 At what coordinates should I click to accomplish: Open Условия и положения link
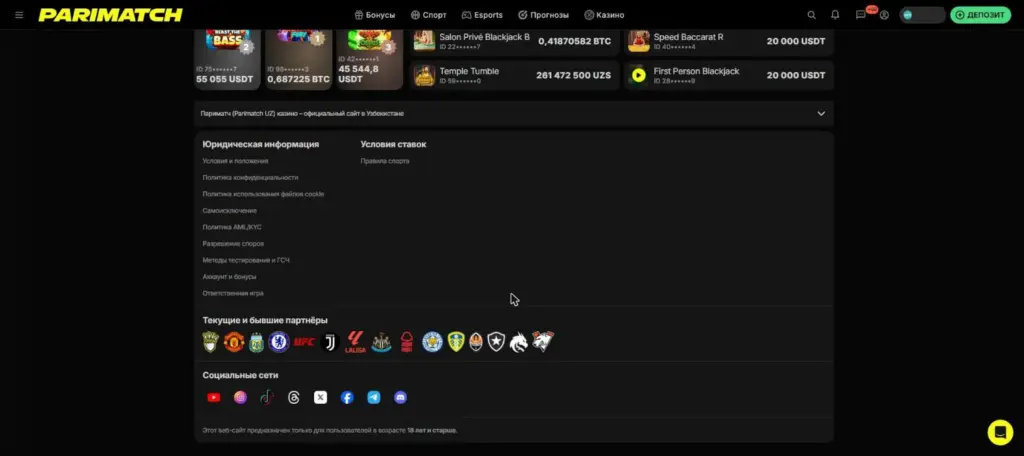click(x=235, y=161)
